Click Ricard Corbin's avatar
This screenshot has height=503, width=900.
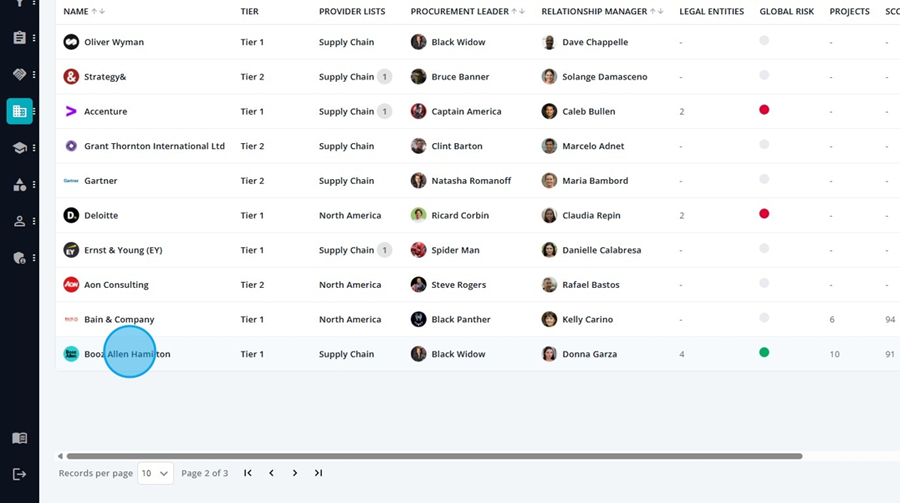click(418, 215)
